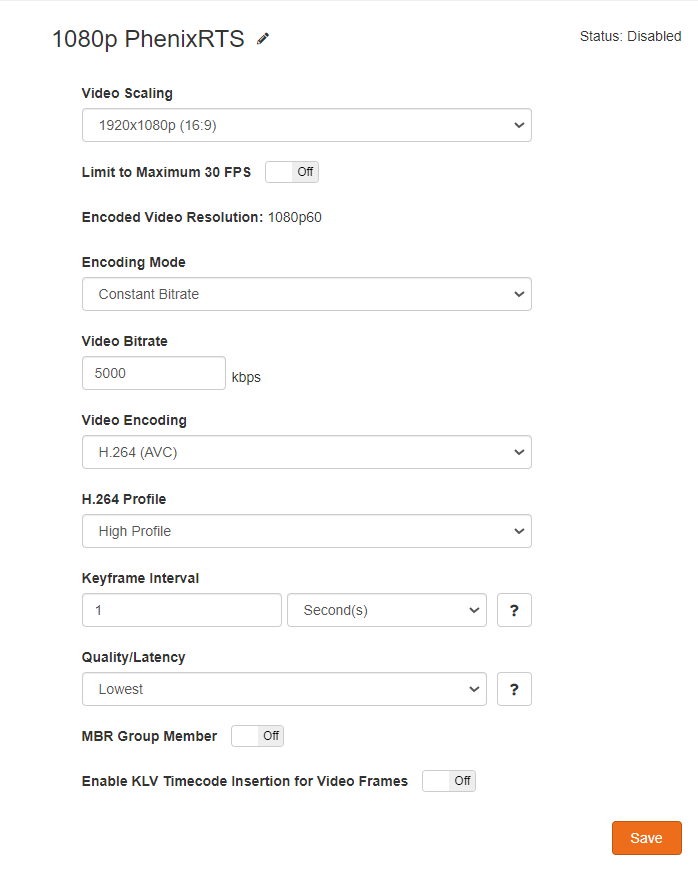698x874 pixels.
Task: Click the 1080p PhenixRTS title text
Action: point(148,39)
